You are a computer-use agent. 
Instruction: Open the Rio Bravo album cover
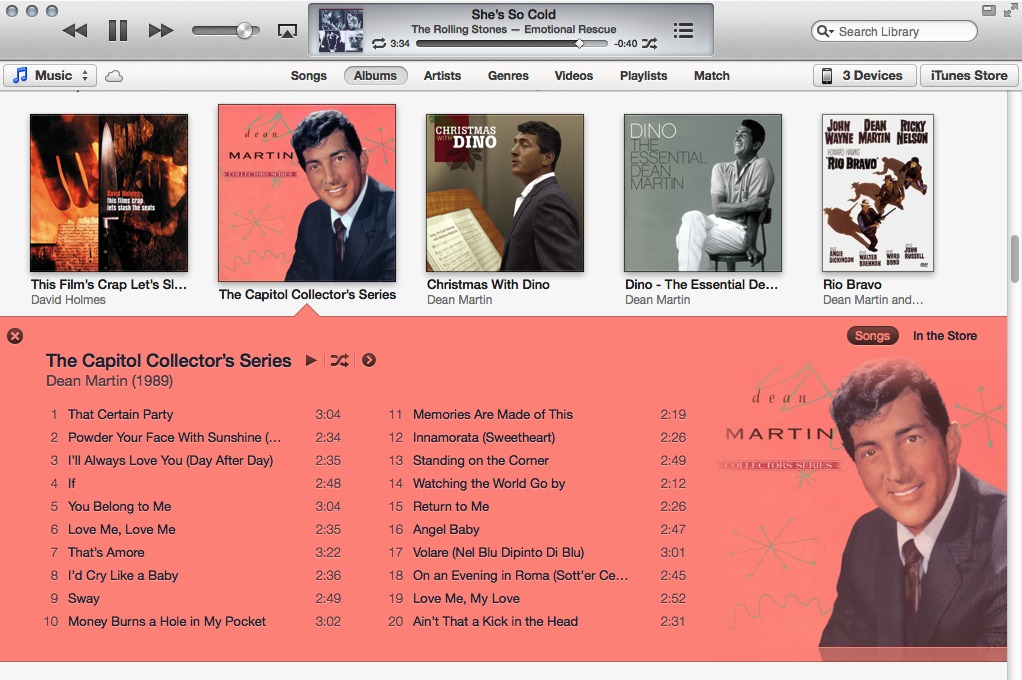coord(878,193)
